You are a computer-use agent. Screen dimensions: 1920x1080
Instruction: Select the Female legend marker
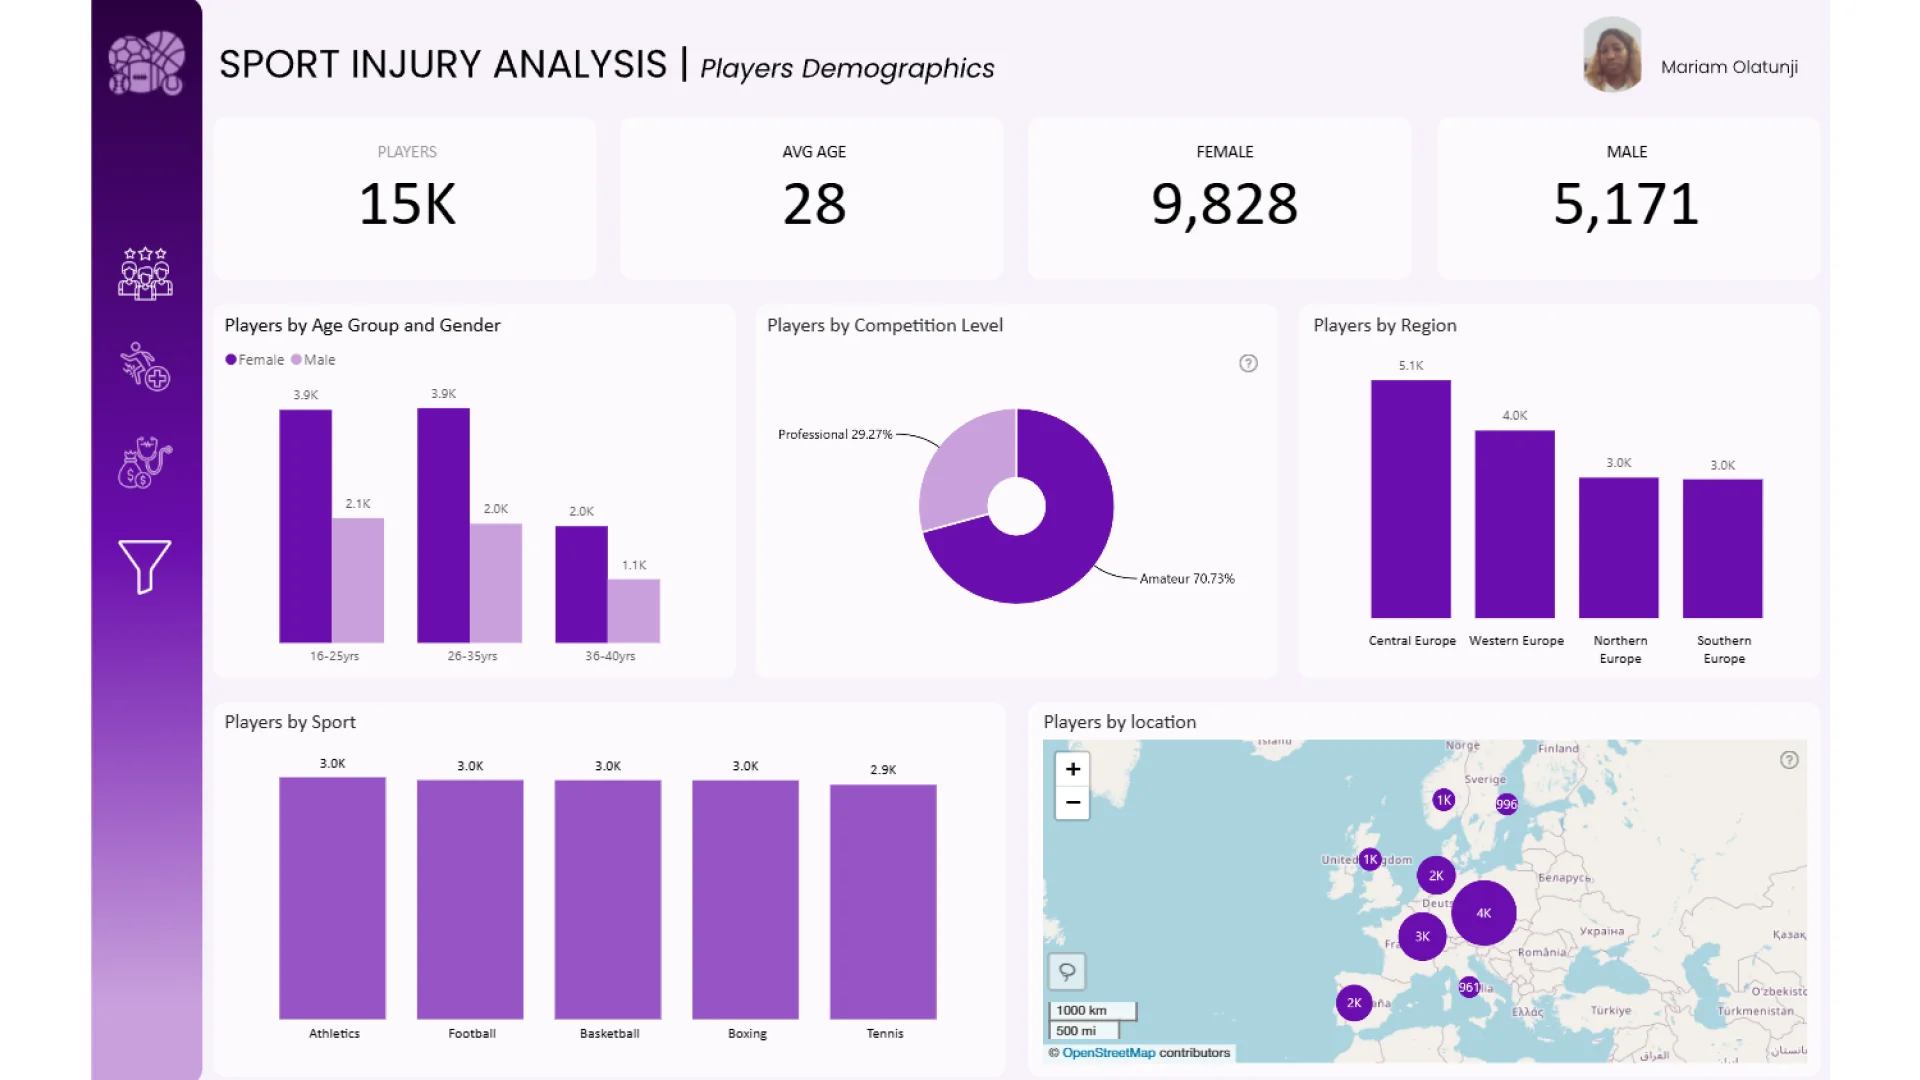click(231, 360)
